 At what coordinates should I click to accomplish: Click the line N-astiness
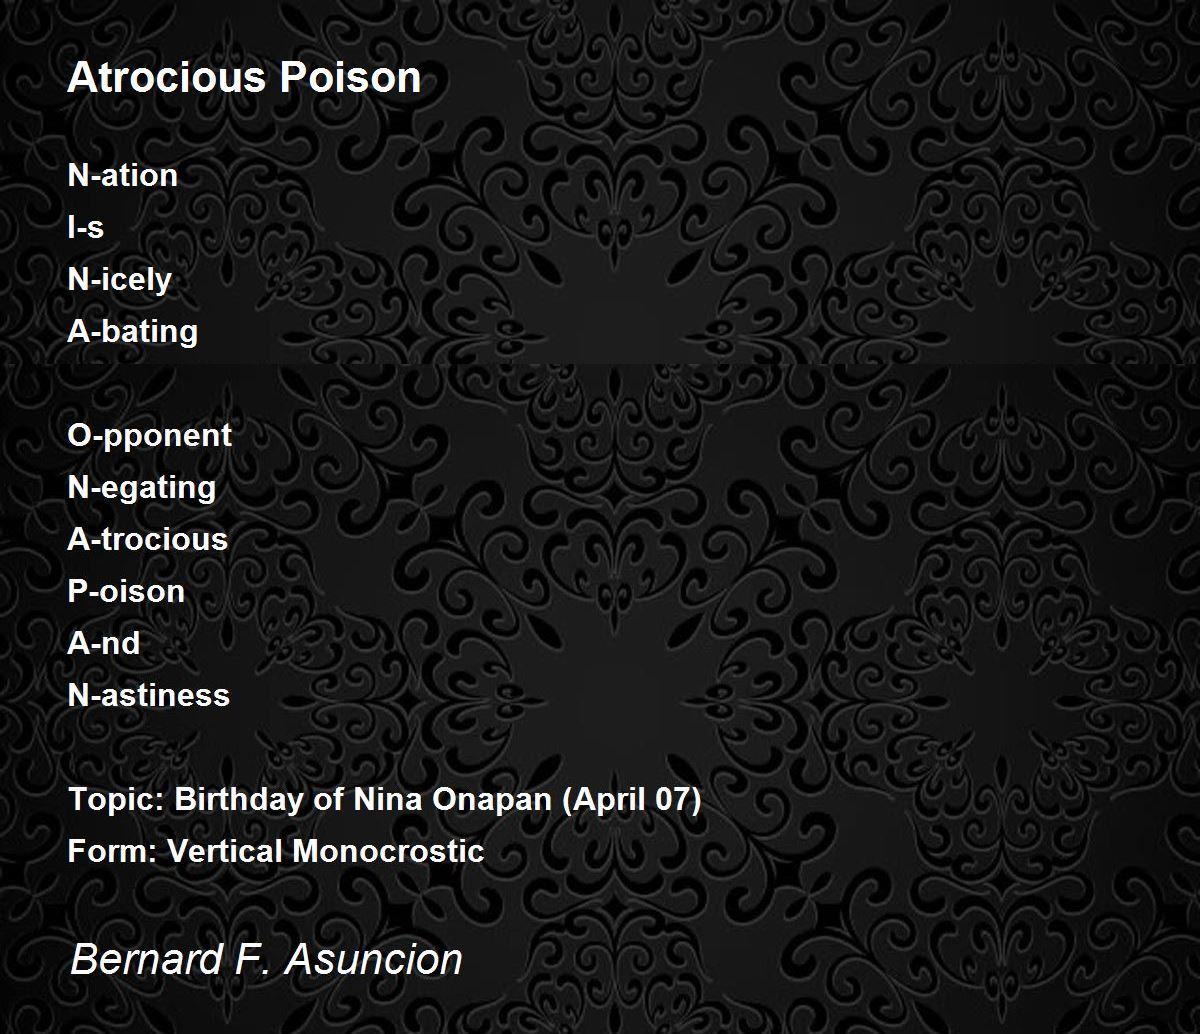(x=148, y=695)
